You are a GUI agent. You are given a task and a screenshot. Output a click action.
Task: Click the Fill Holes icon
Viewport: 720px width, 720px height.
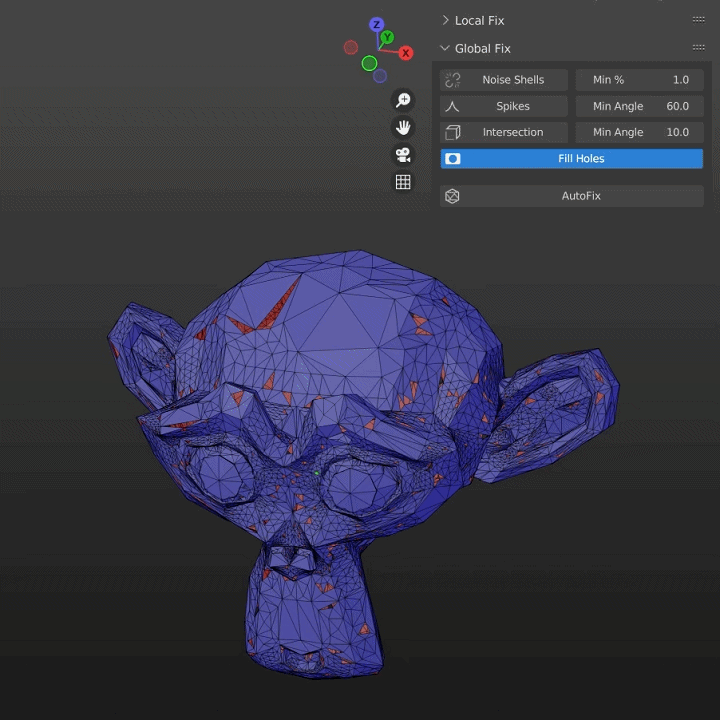pyautogui.click(x=453, y=159)
